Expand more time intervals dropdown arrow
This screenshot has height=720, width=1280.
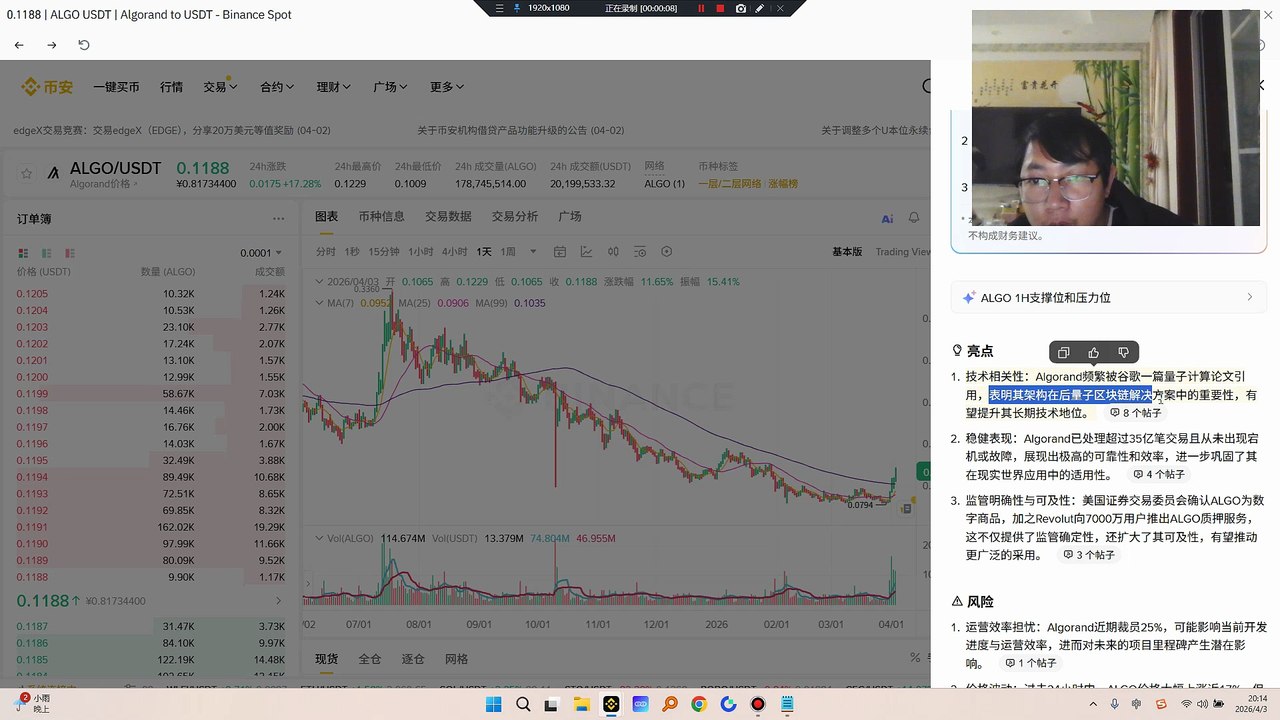[533, 252]
